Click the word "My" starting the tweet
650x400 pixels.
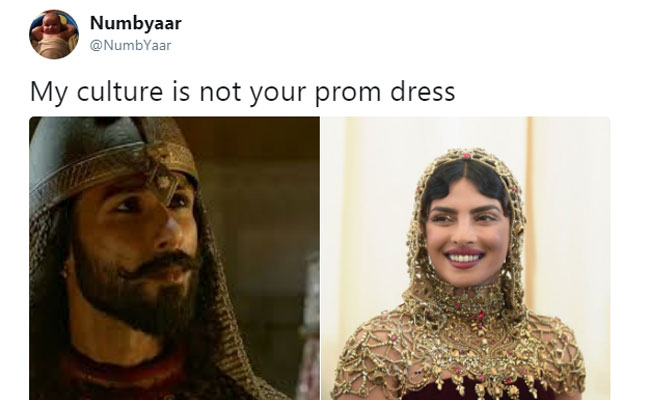click(x=49, y=93)
